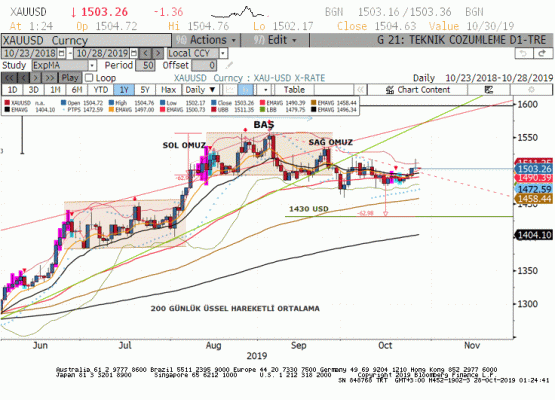The height and width of the screenshot is (400, 555).
Task: Open the end date calendar picker icon
Action: (x=133, y=53)
